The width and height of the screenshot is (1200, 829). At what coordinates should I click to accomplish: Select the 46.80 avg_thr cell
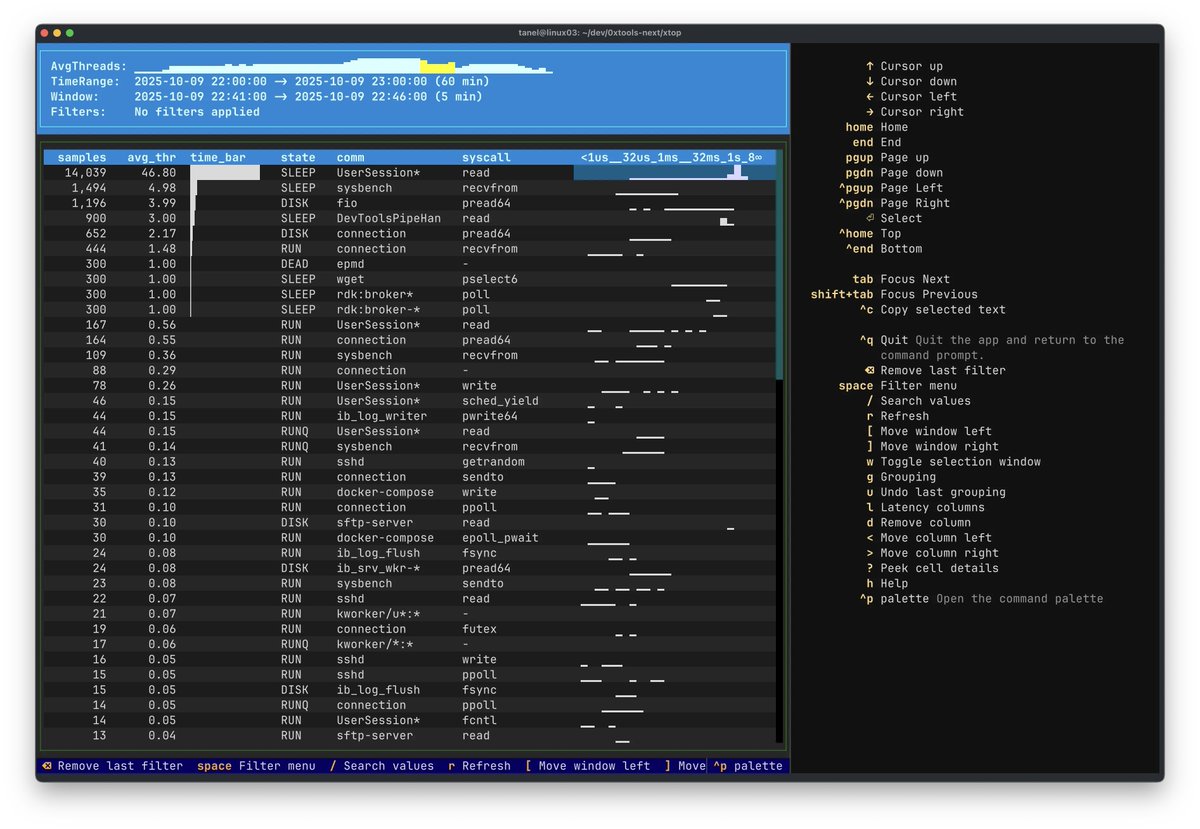(x=158, y=173)
